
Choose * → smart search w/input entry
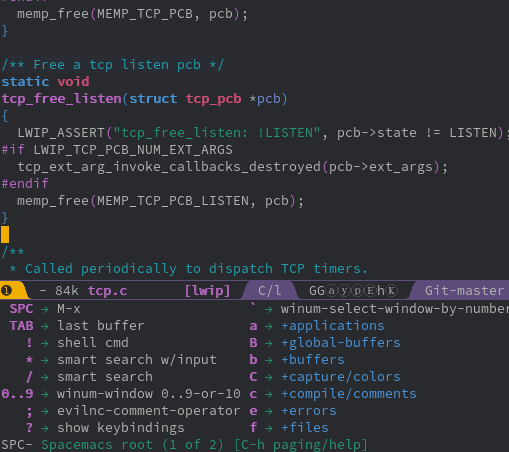[121, 360]
